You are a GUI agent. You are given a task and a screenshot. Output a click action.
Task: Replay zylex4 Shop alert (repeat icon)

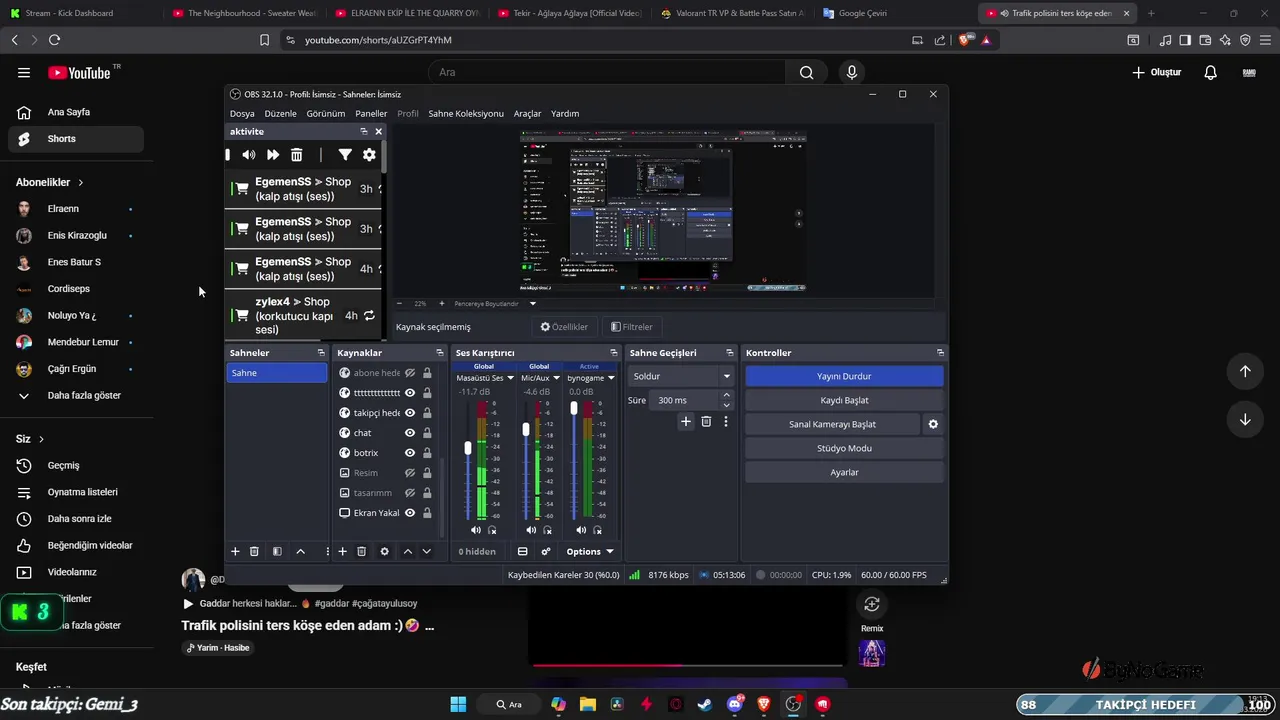click(x=369, y=315)
